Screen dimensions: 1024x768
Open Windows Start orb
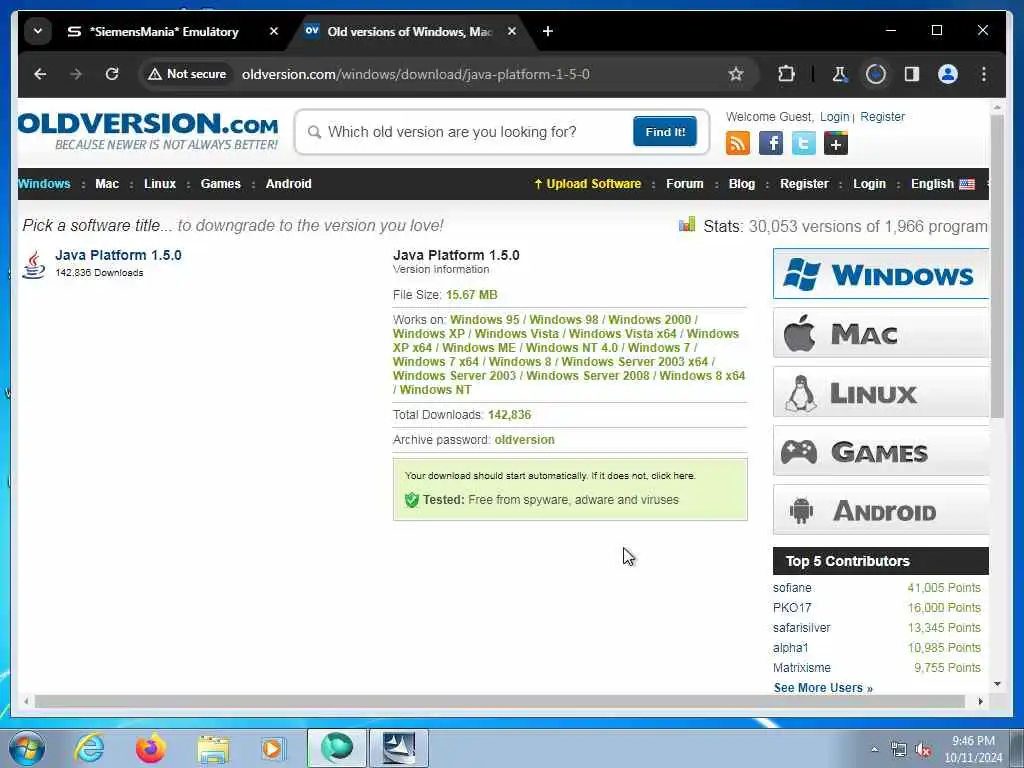pos(27,748)
